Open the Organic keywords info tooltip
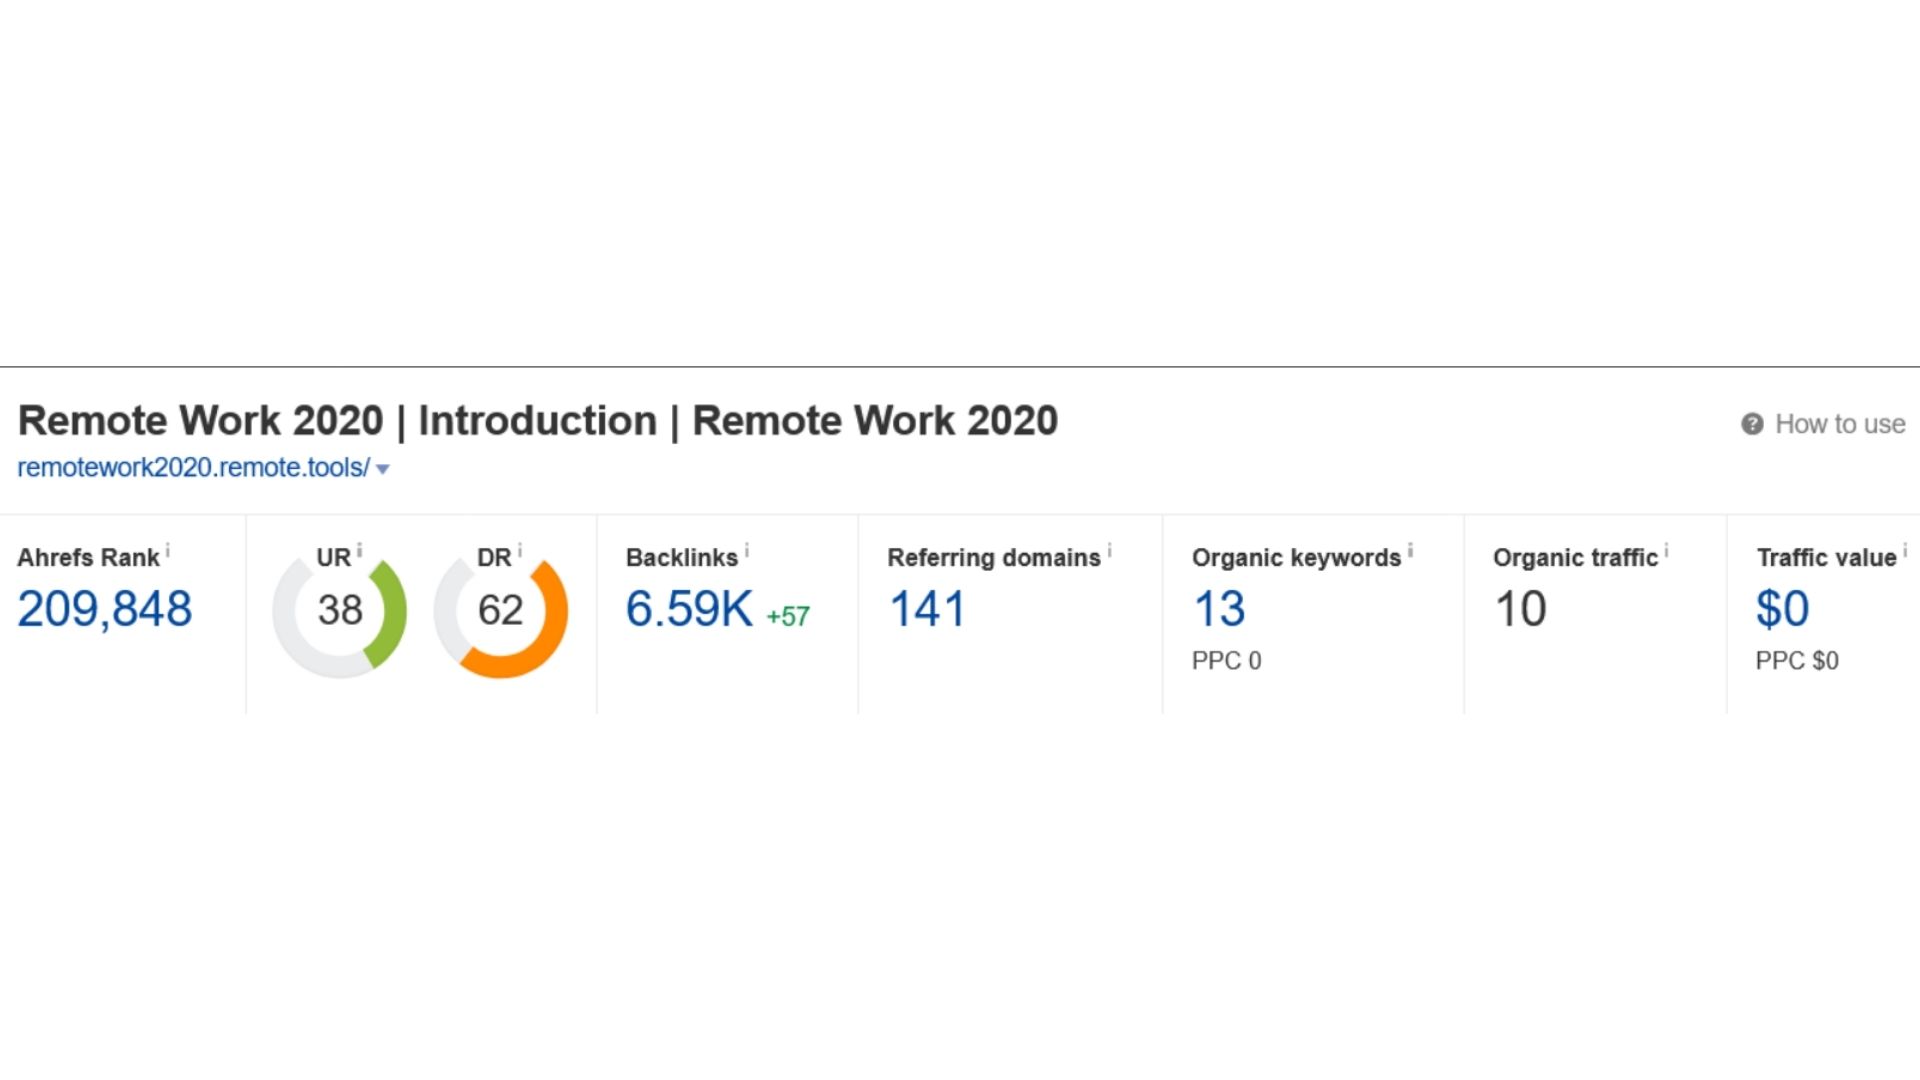The height and width of the screenshot is (1080, 1920). click(1411, 549)
